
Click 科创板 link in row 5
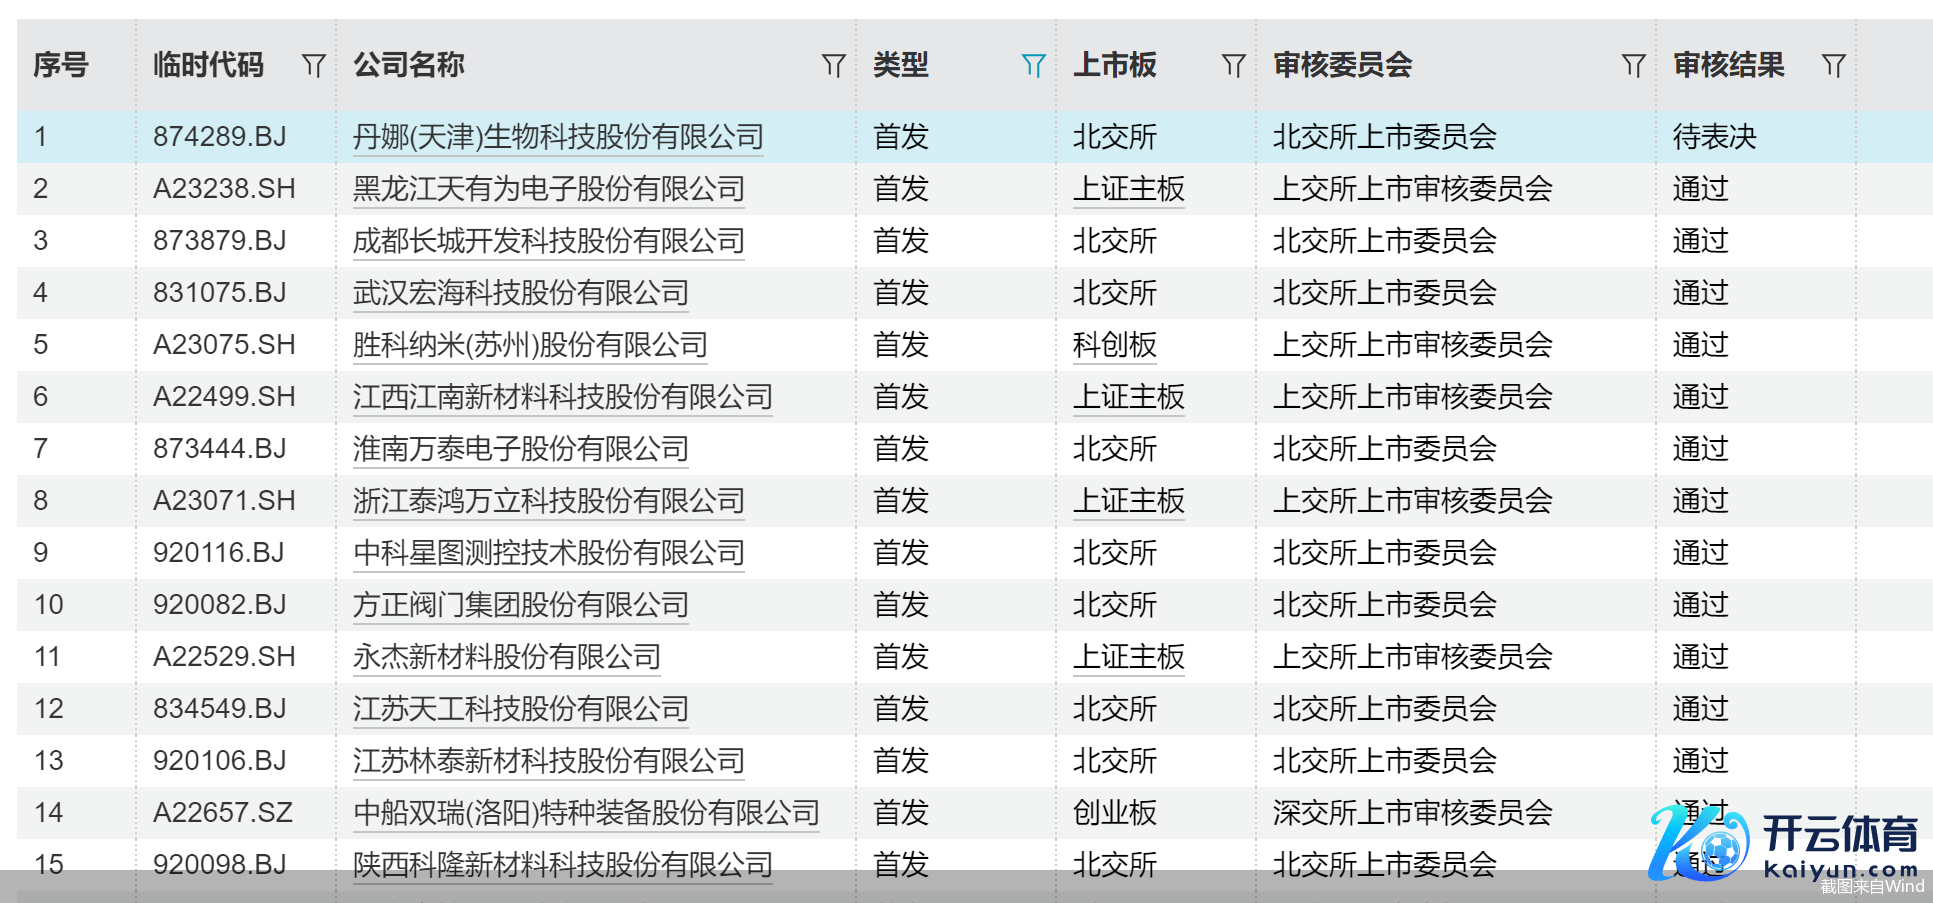click(x=1114, y=345)
